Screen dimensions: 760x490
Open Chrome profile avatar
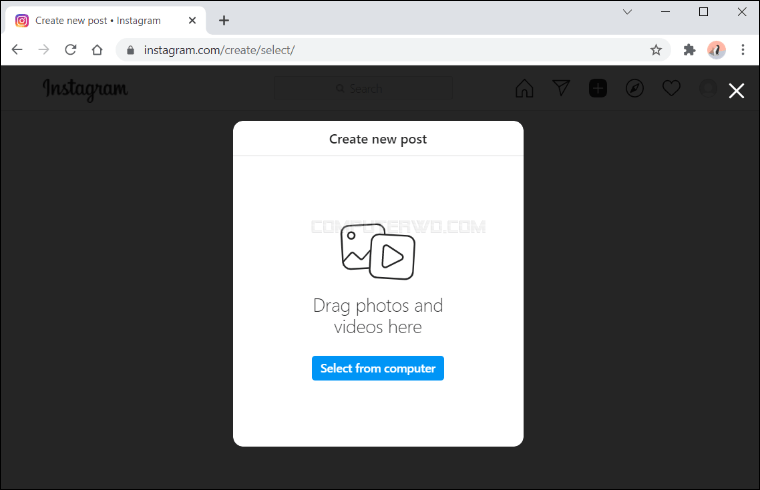pyautogui.click(x=716, y=49)
